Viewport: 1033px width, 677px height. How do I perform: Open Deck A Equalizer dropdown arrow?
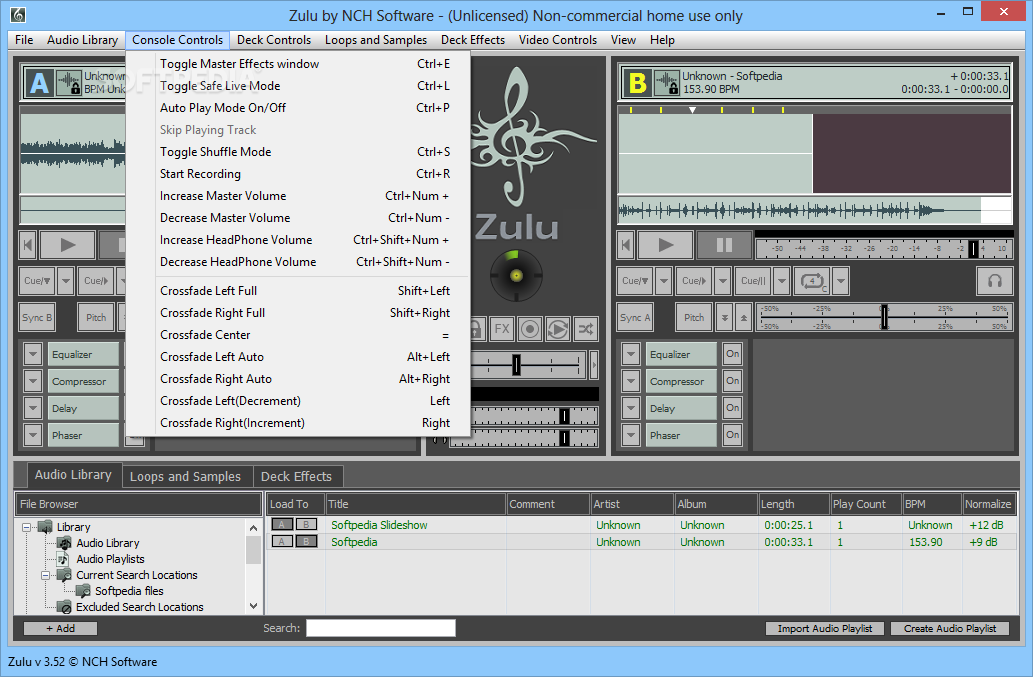(x=32, y=354)
